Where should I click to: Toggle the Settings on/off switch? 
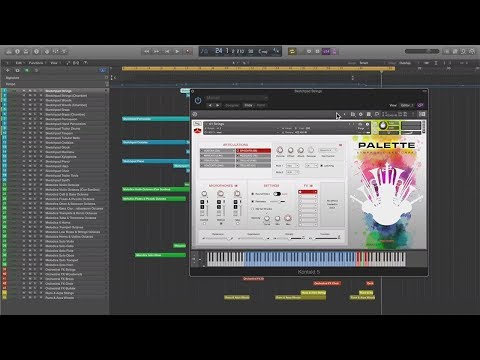point(277,194)
